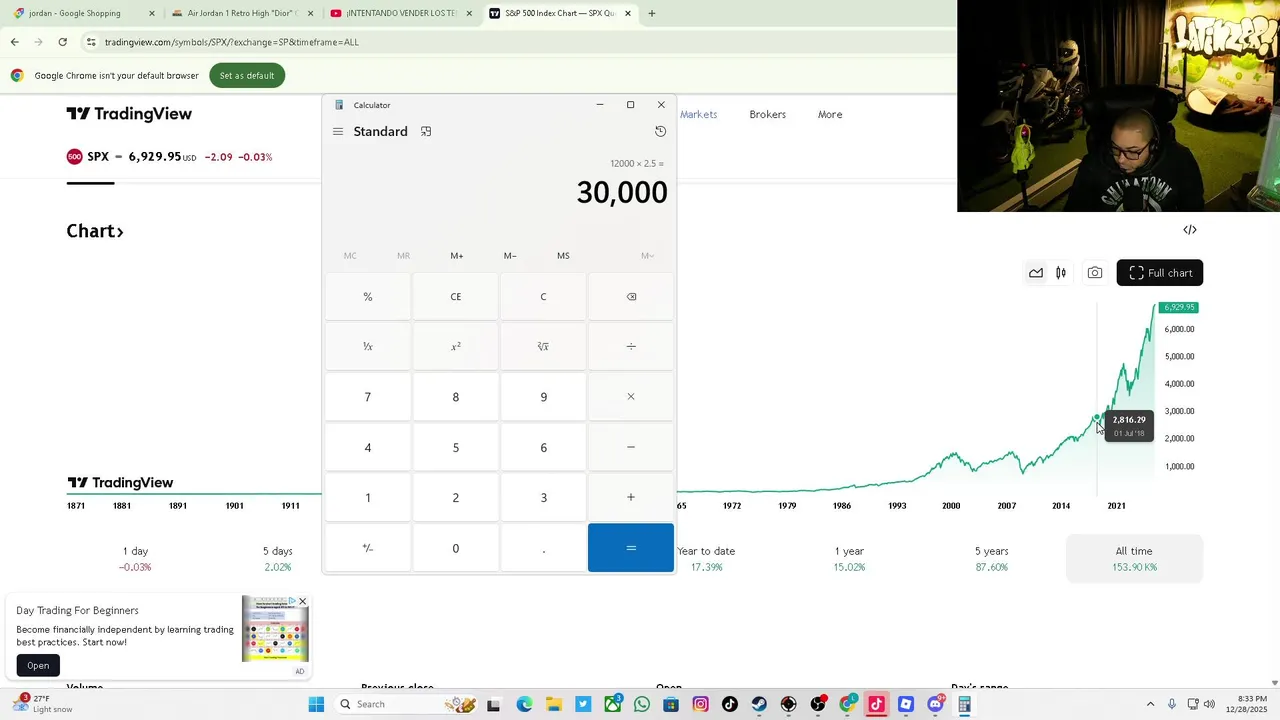Click the backspace key in Calculator
This screenshot has height=720, width=1280.
[x=631, y=296]
